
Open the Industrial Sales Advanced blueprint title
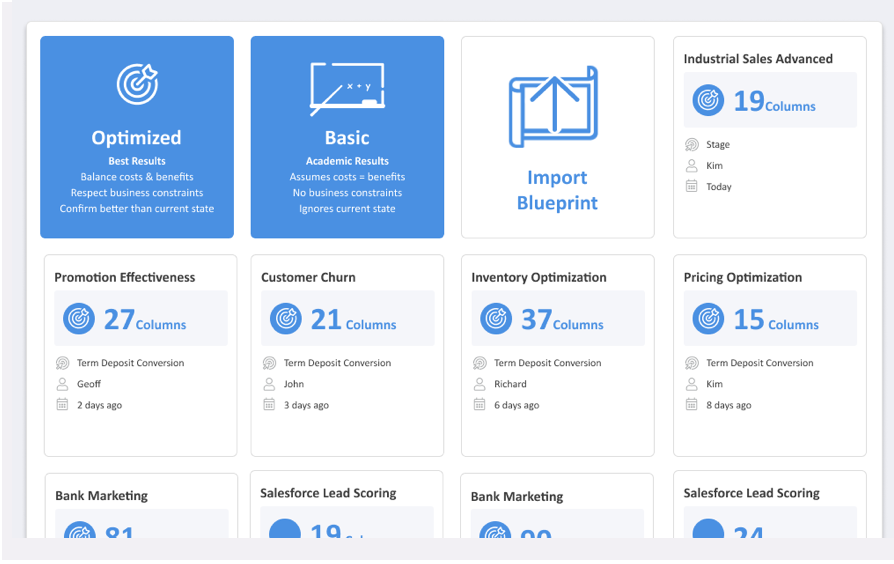pyautogui.click(x=758, y=59)
